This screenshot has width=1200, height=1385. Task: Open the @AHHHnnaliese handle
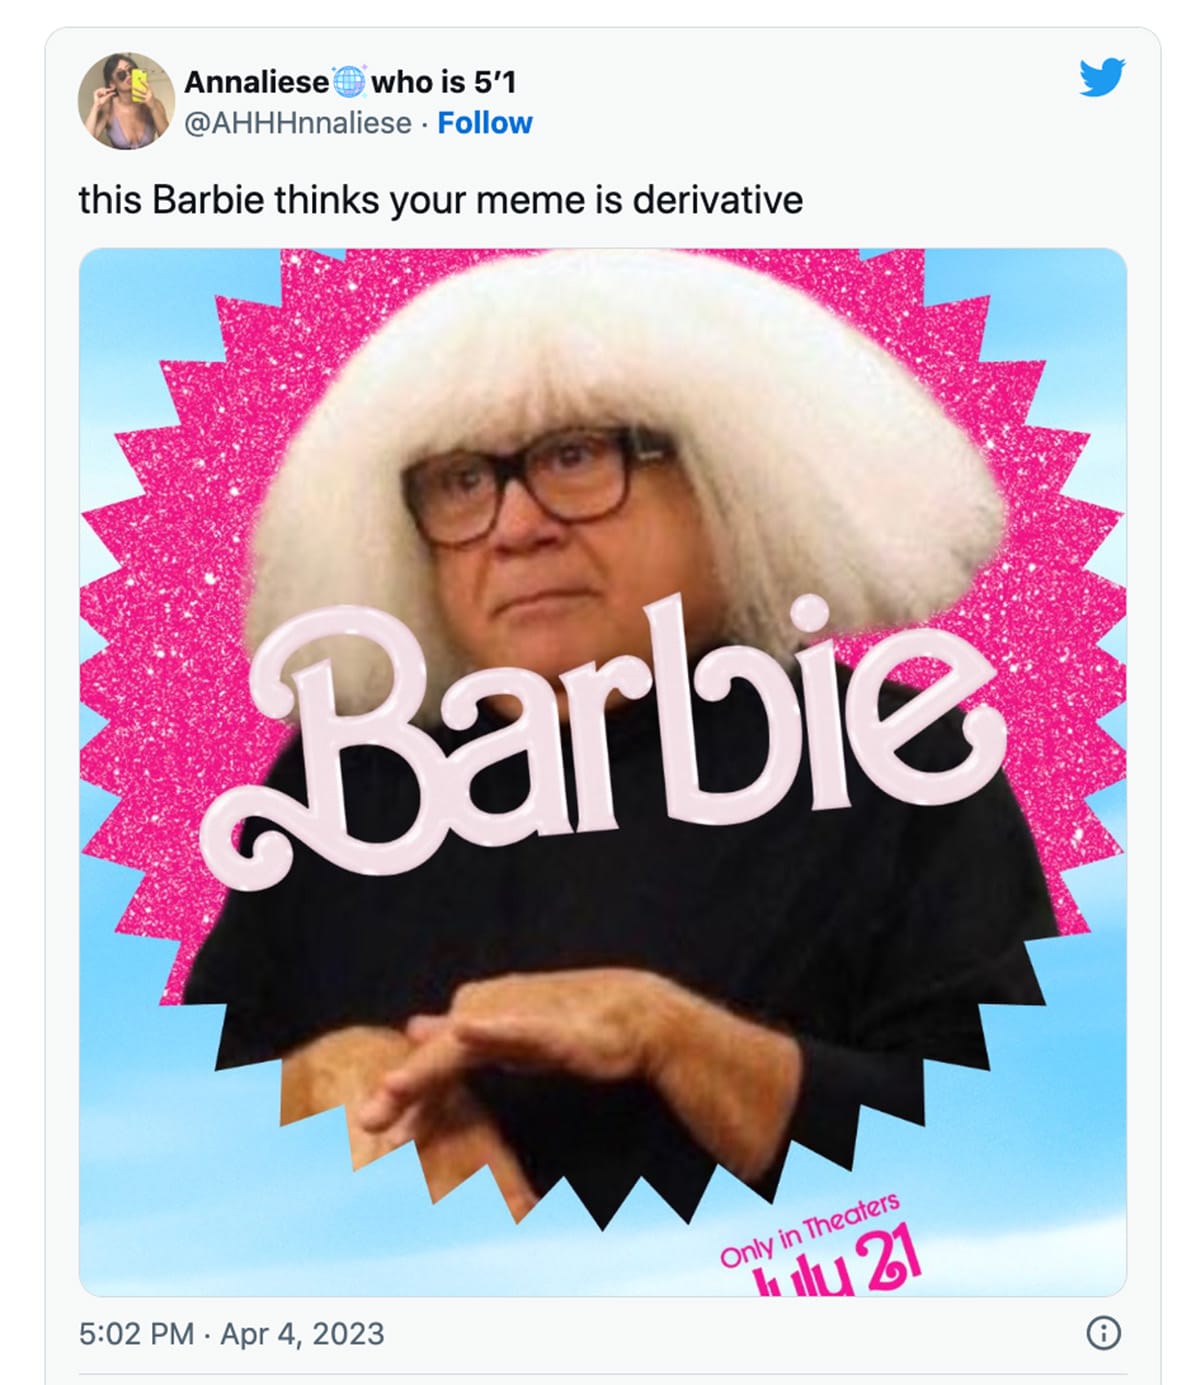pyautogui.click(x=298, y=123)
